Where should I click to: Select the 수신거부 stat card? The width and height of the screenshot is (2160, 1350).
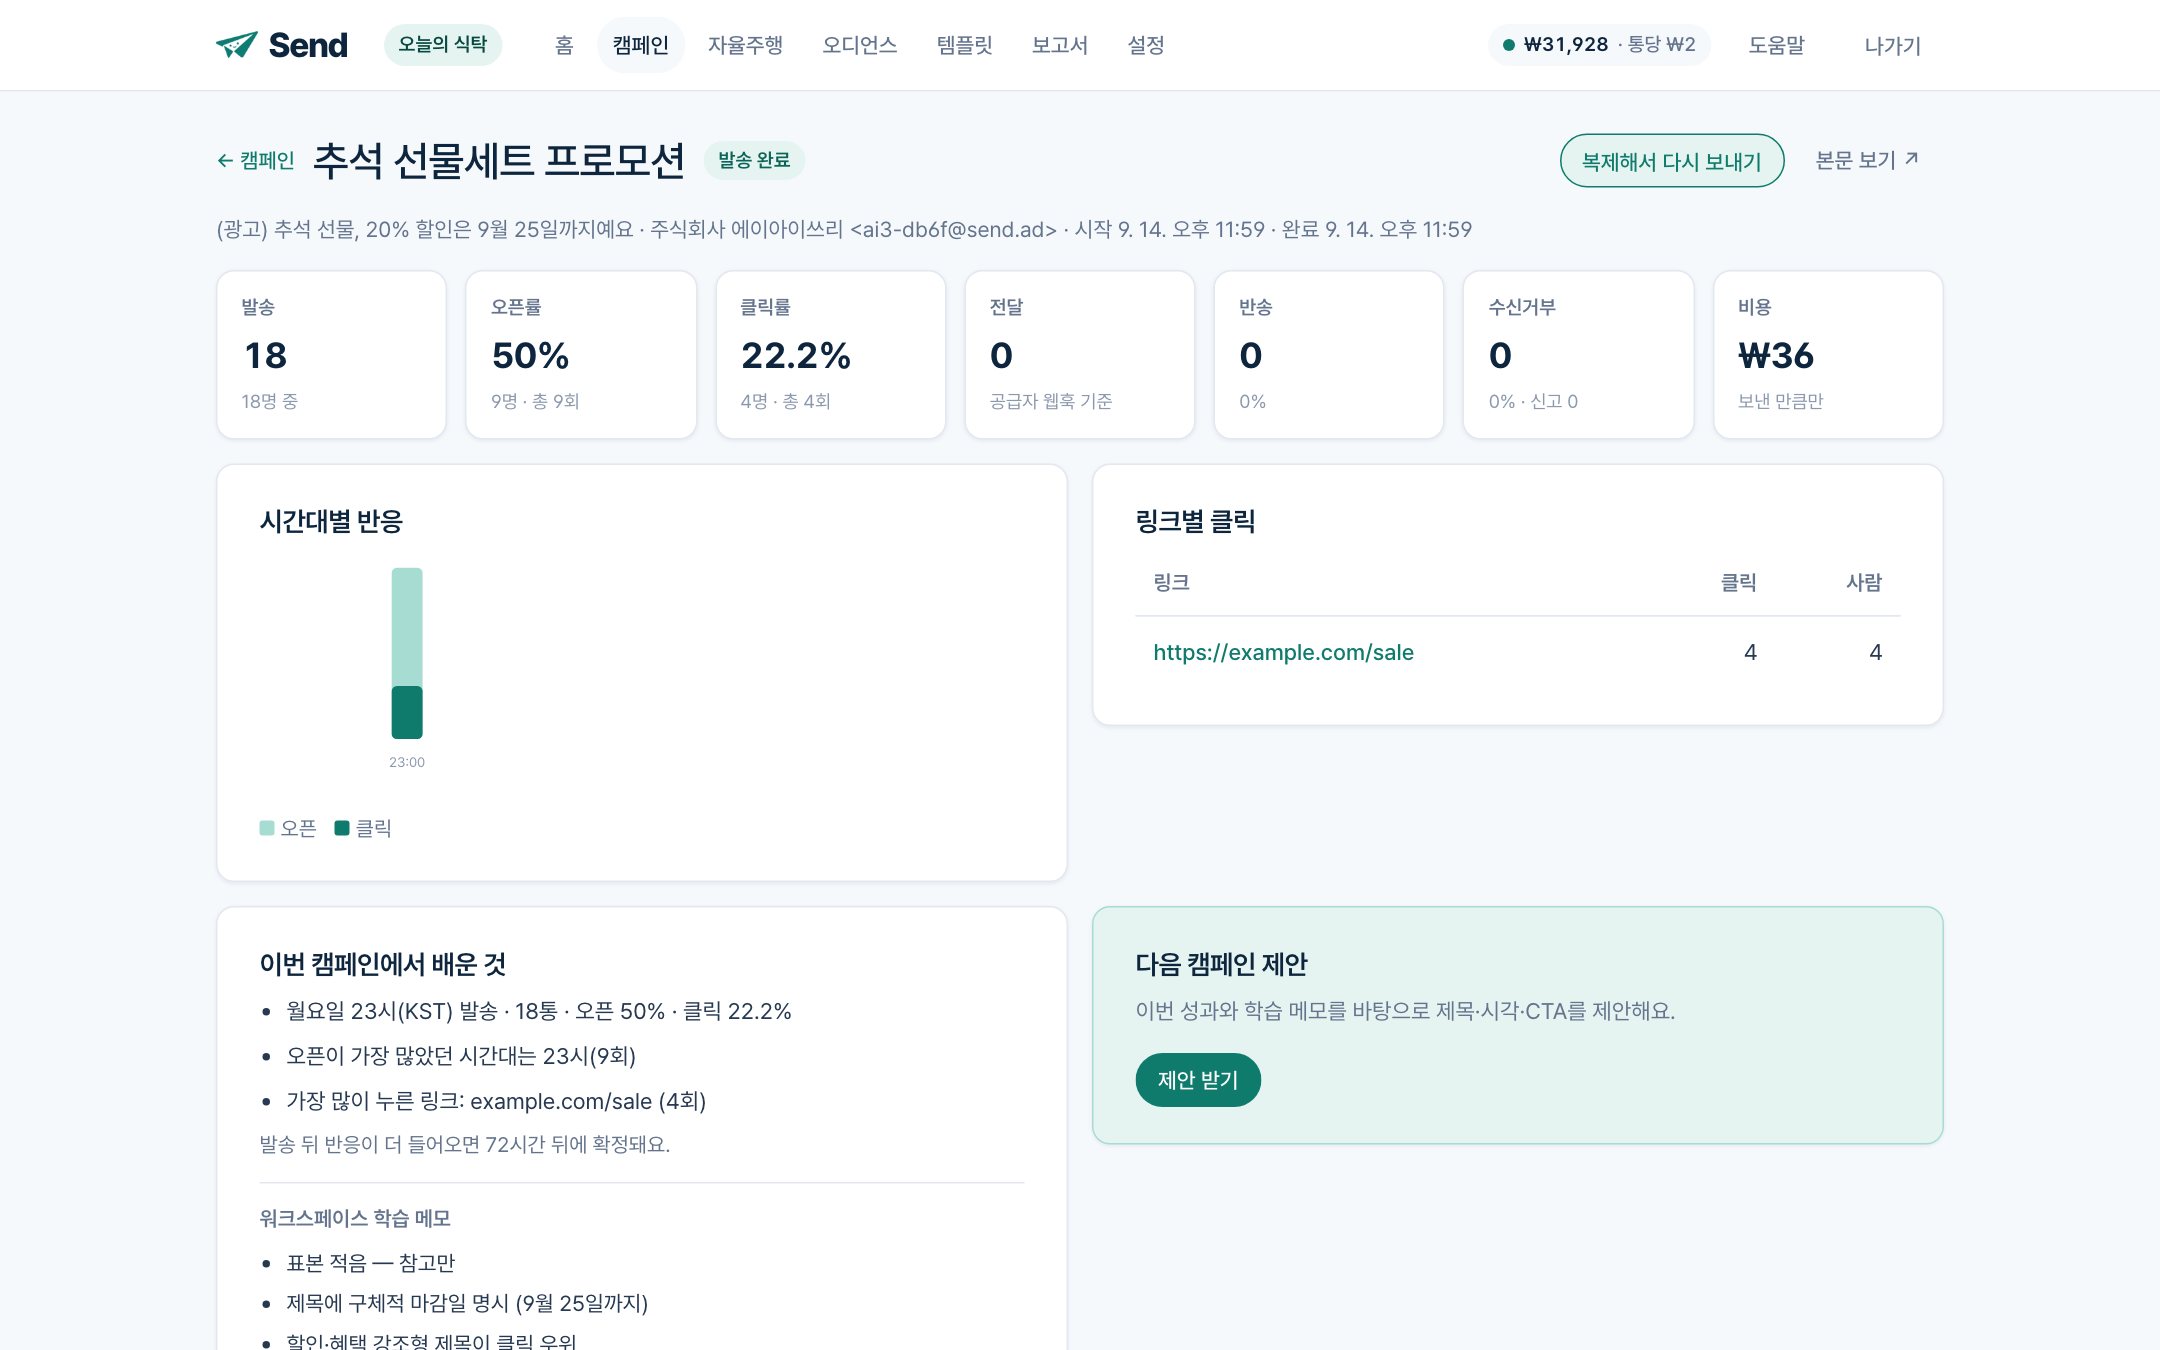pos(1578,354)
